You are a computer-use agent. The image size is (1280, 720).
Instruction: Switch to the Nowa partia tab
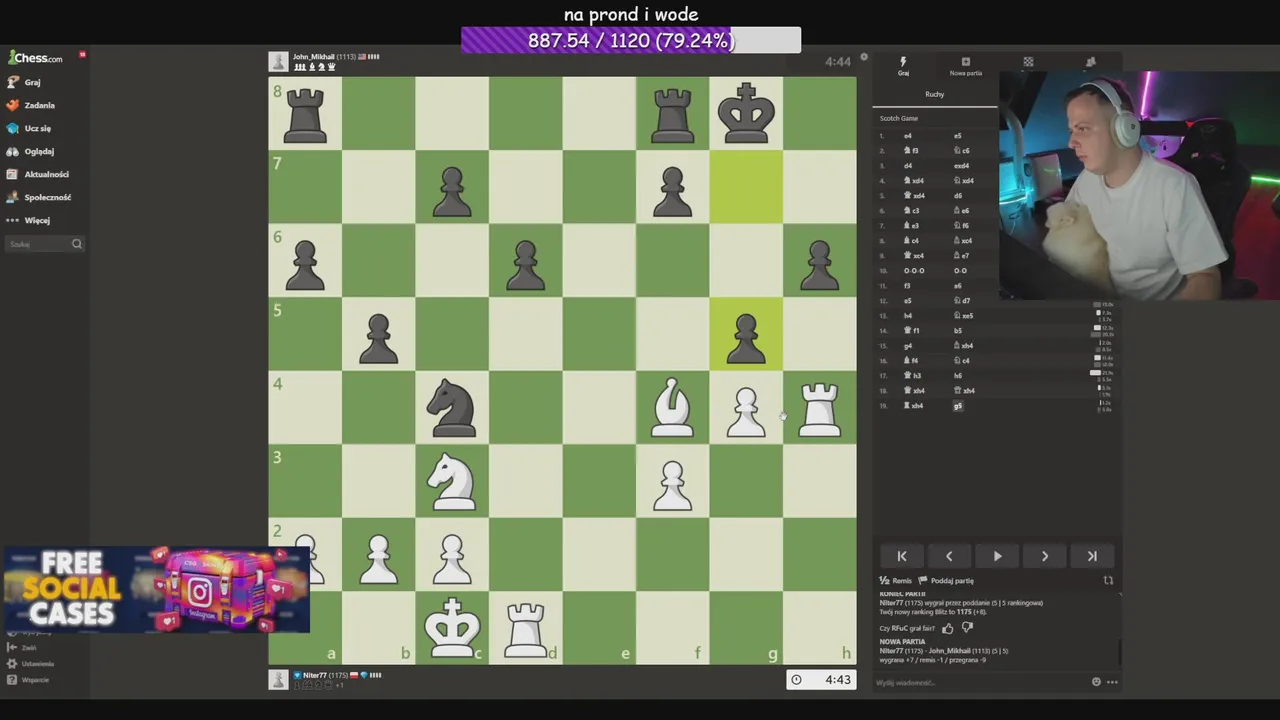click(x=966, y=66)
